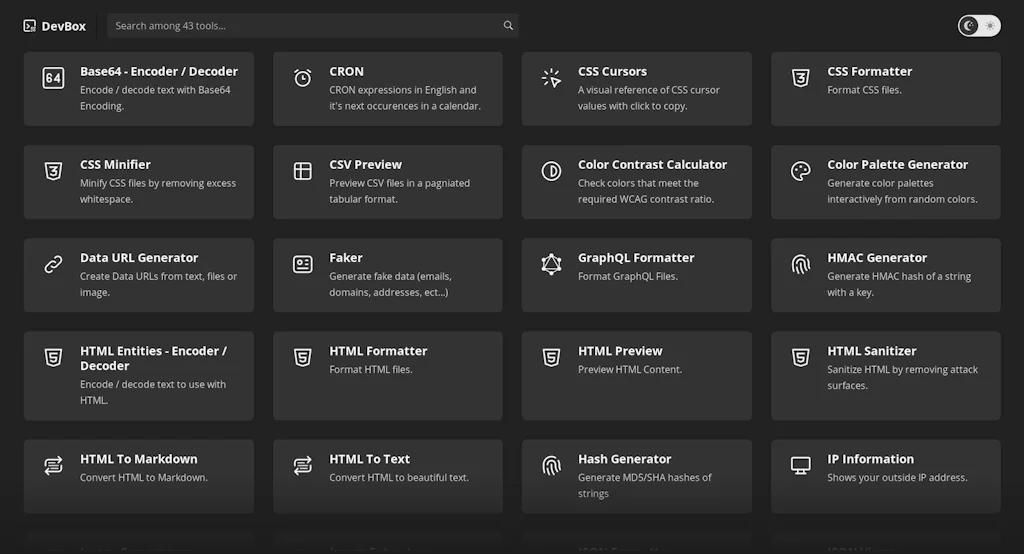
Task: Click the Color Contrast Calculator half-circle icon
Action: point(551,171)
